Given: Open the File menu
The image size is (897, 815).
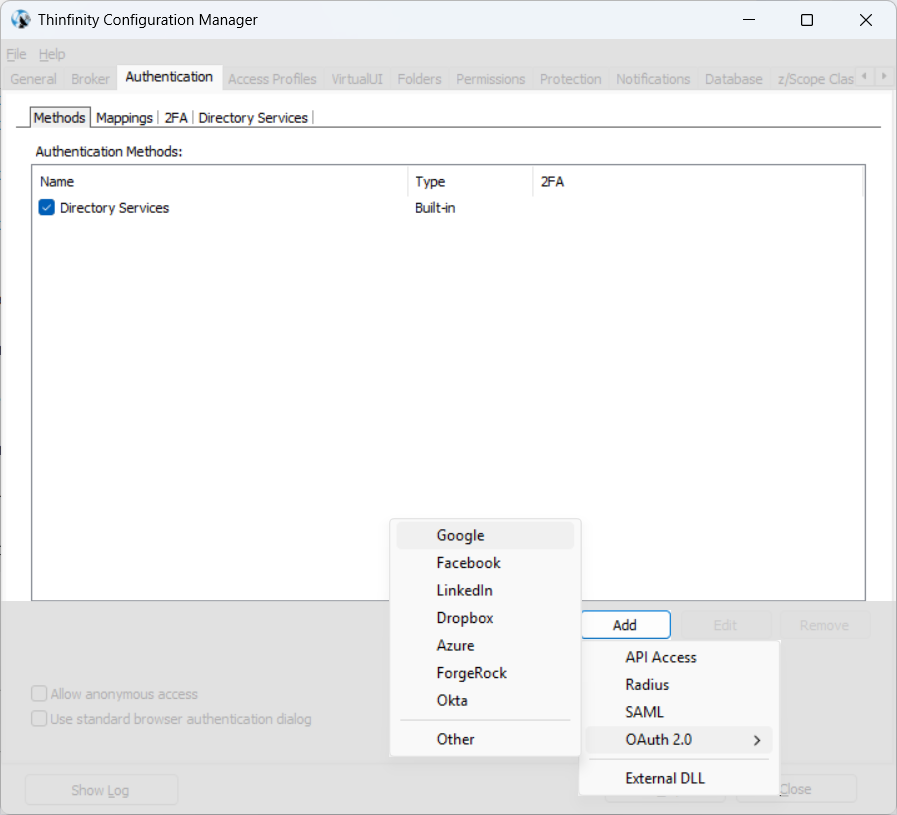Looking at the screenshot, I should (x=16, y=54).
